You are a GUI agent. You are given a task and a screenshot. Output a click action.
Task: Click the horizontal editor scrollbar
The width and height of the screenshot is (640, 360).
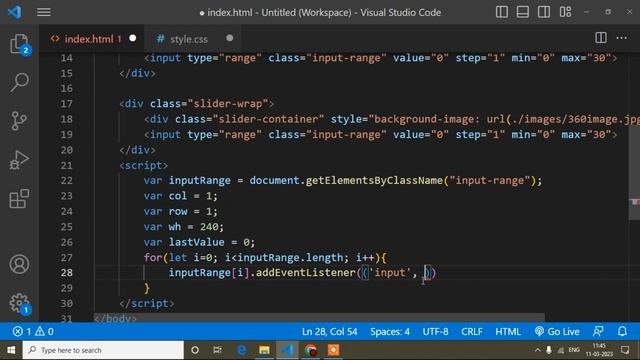coord(319,318)
